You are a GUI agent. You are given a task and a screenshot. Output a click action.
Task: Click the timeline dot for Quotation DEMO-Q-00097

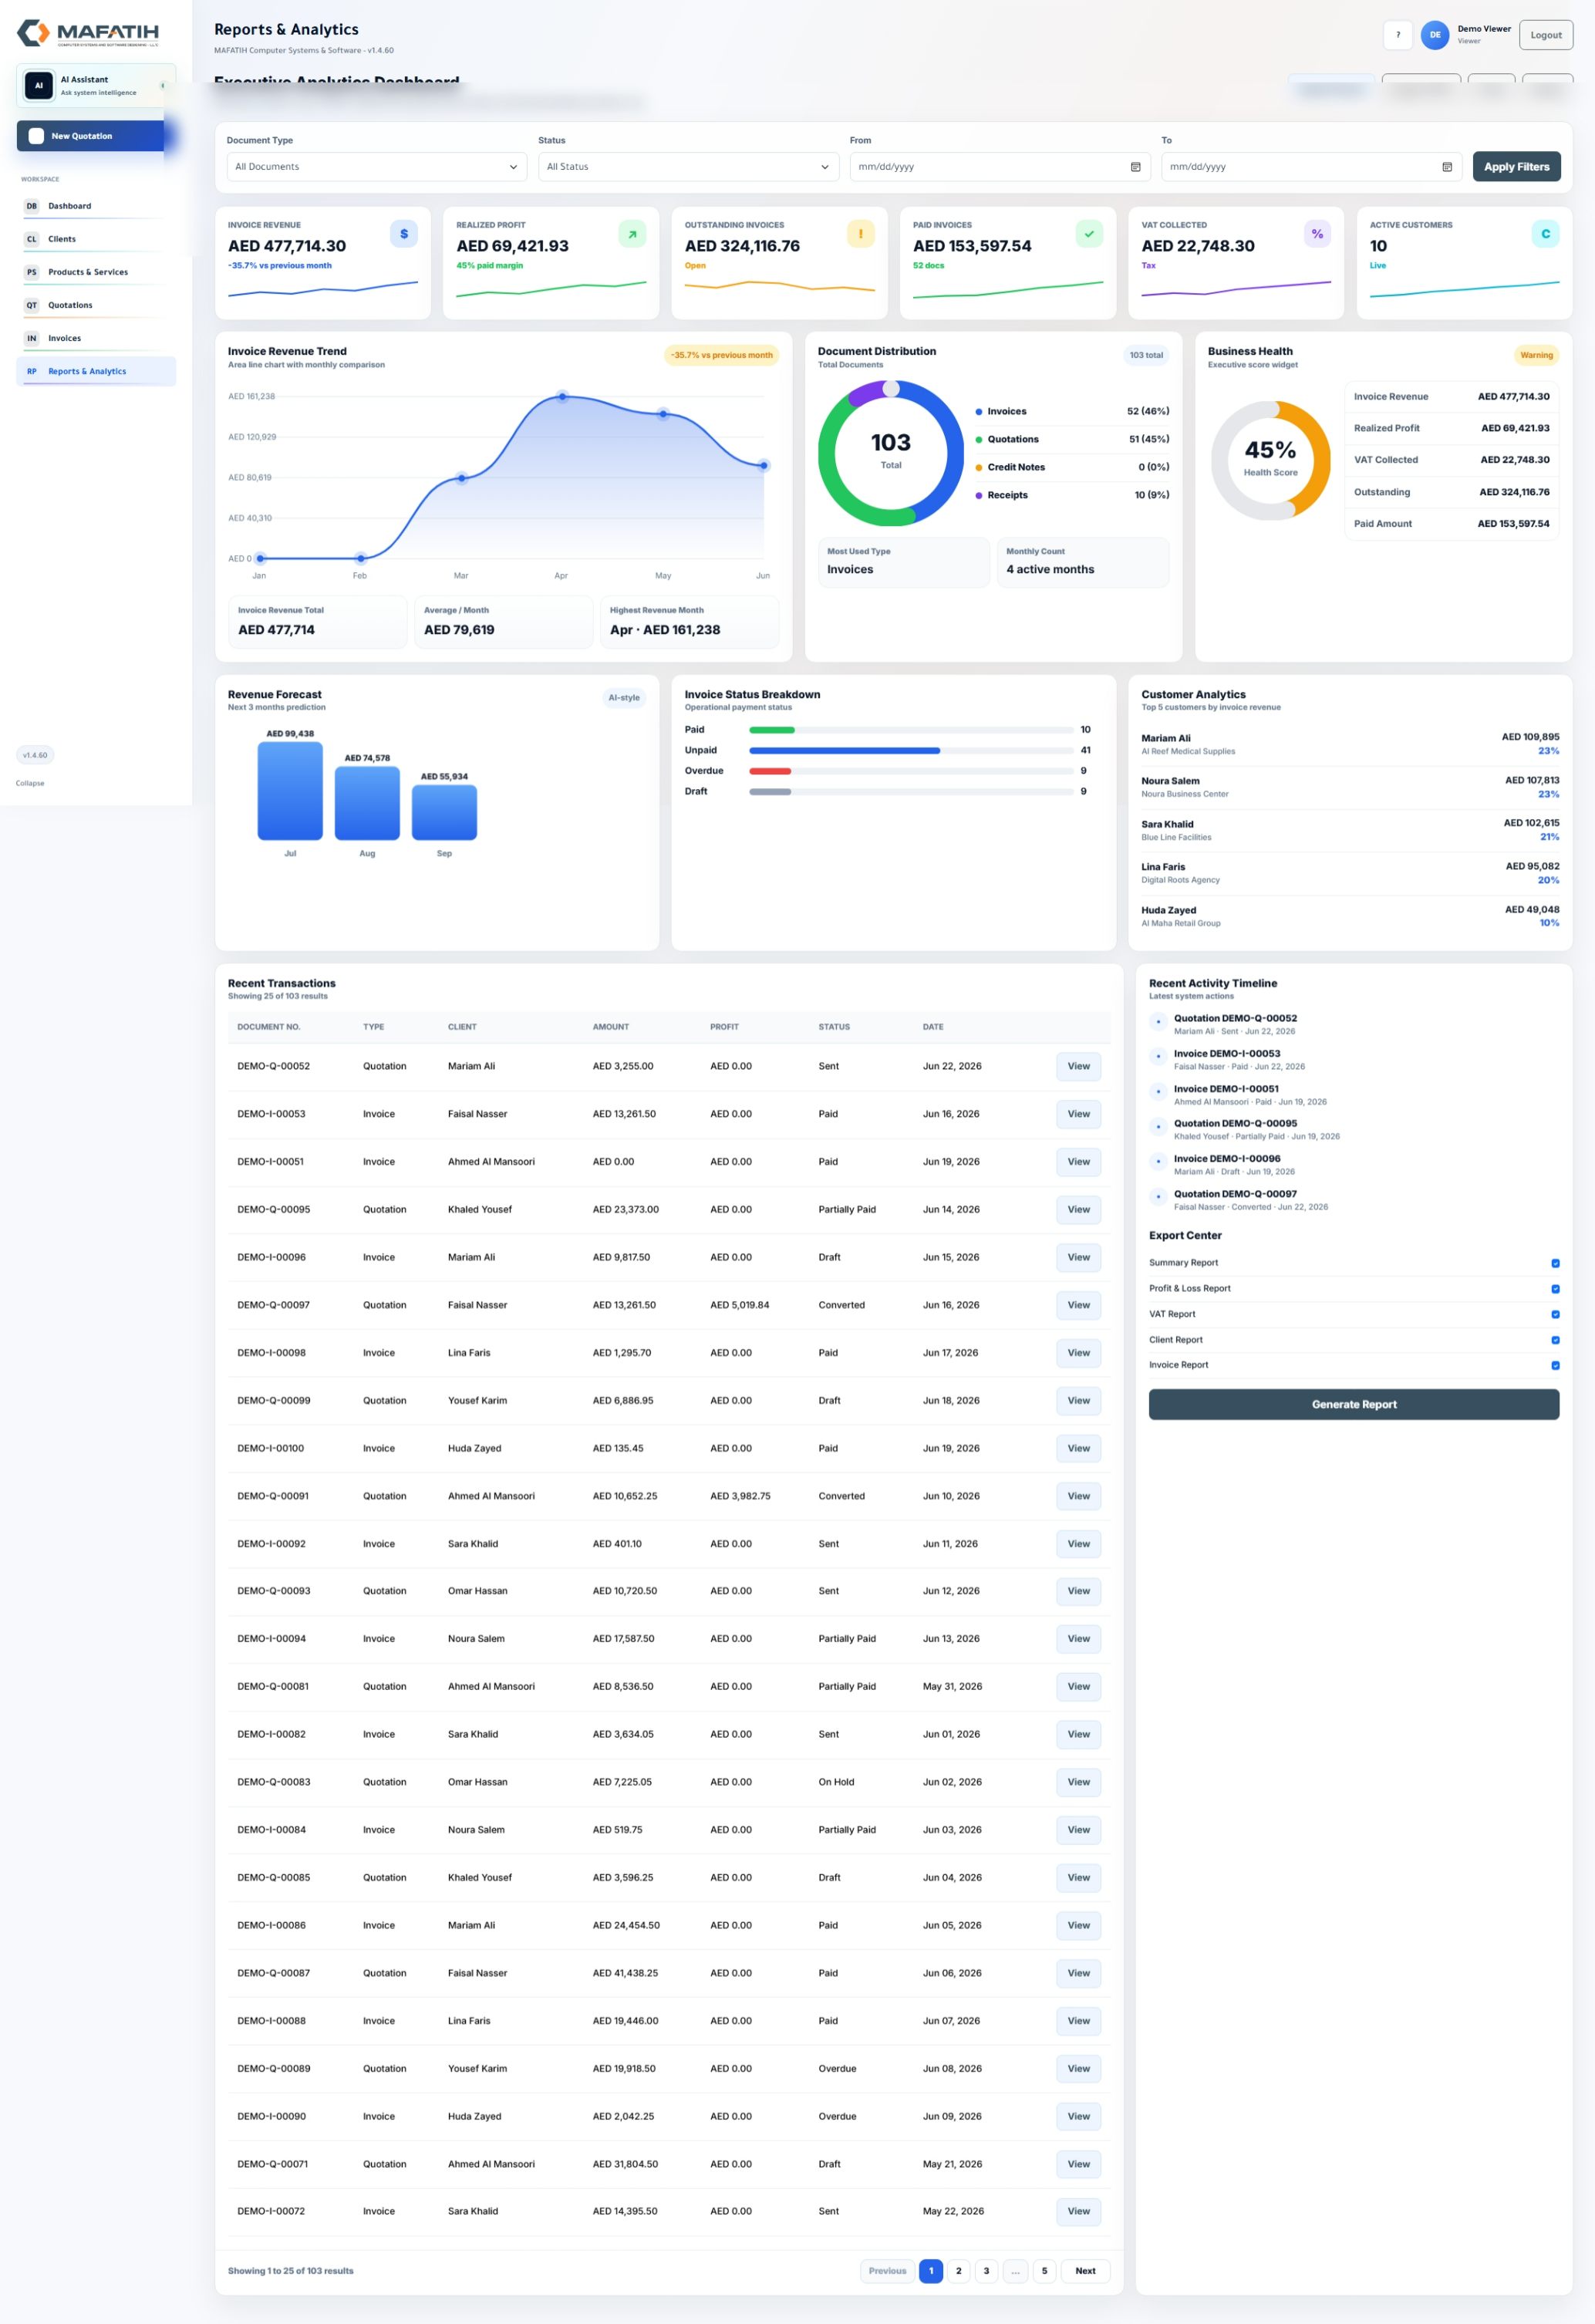pyautogui.click(x=1158, y=1197)
